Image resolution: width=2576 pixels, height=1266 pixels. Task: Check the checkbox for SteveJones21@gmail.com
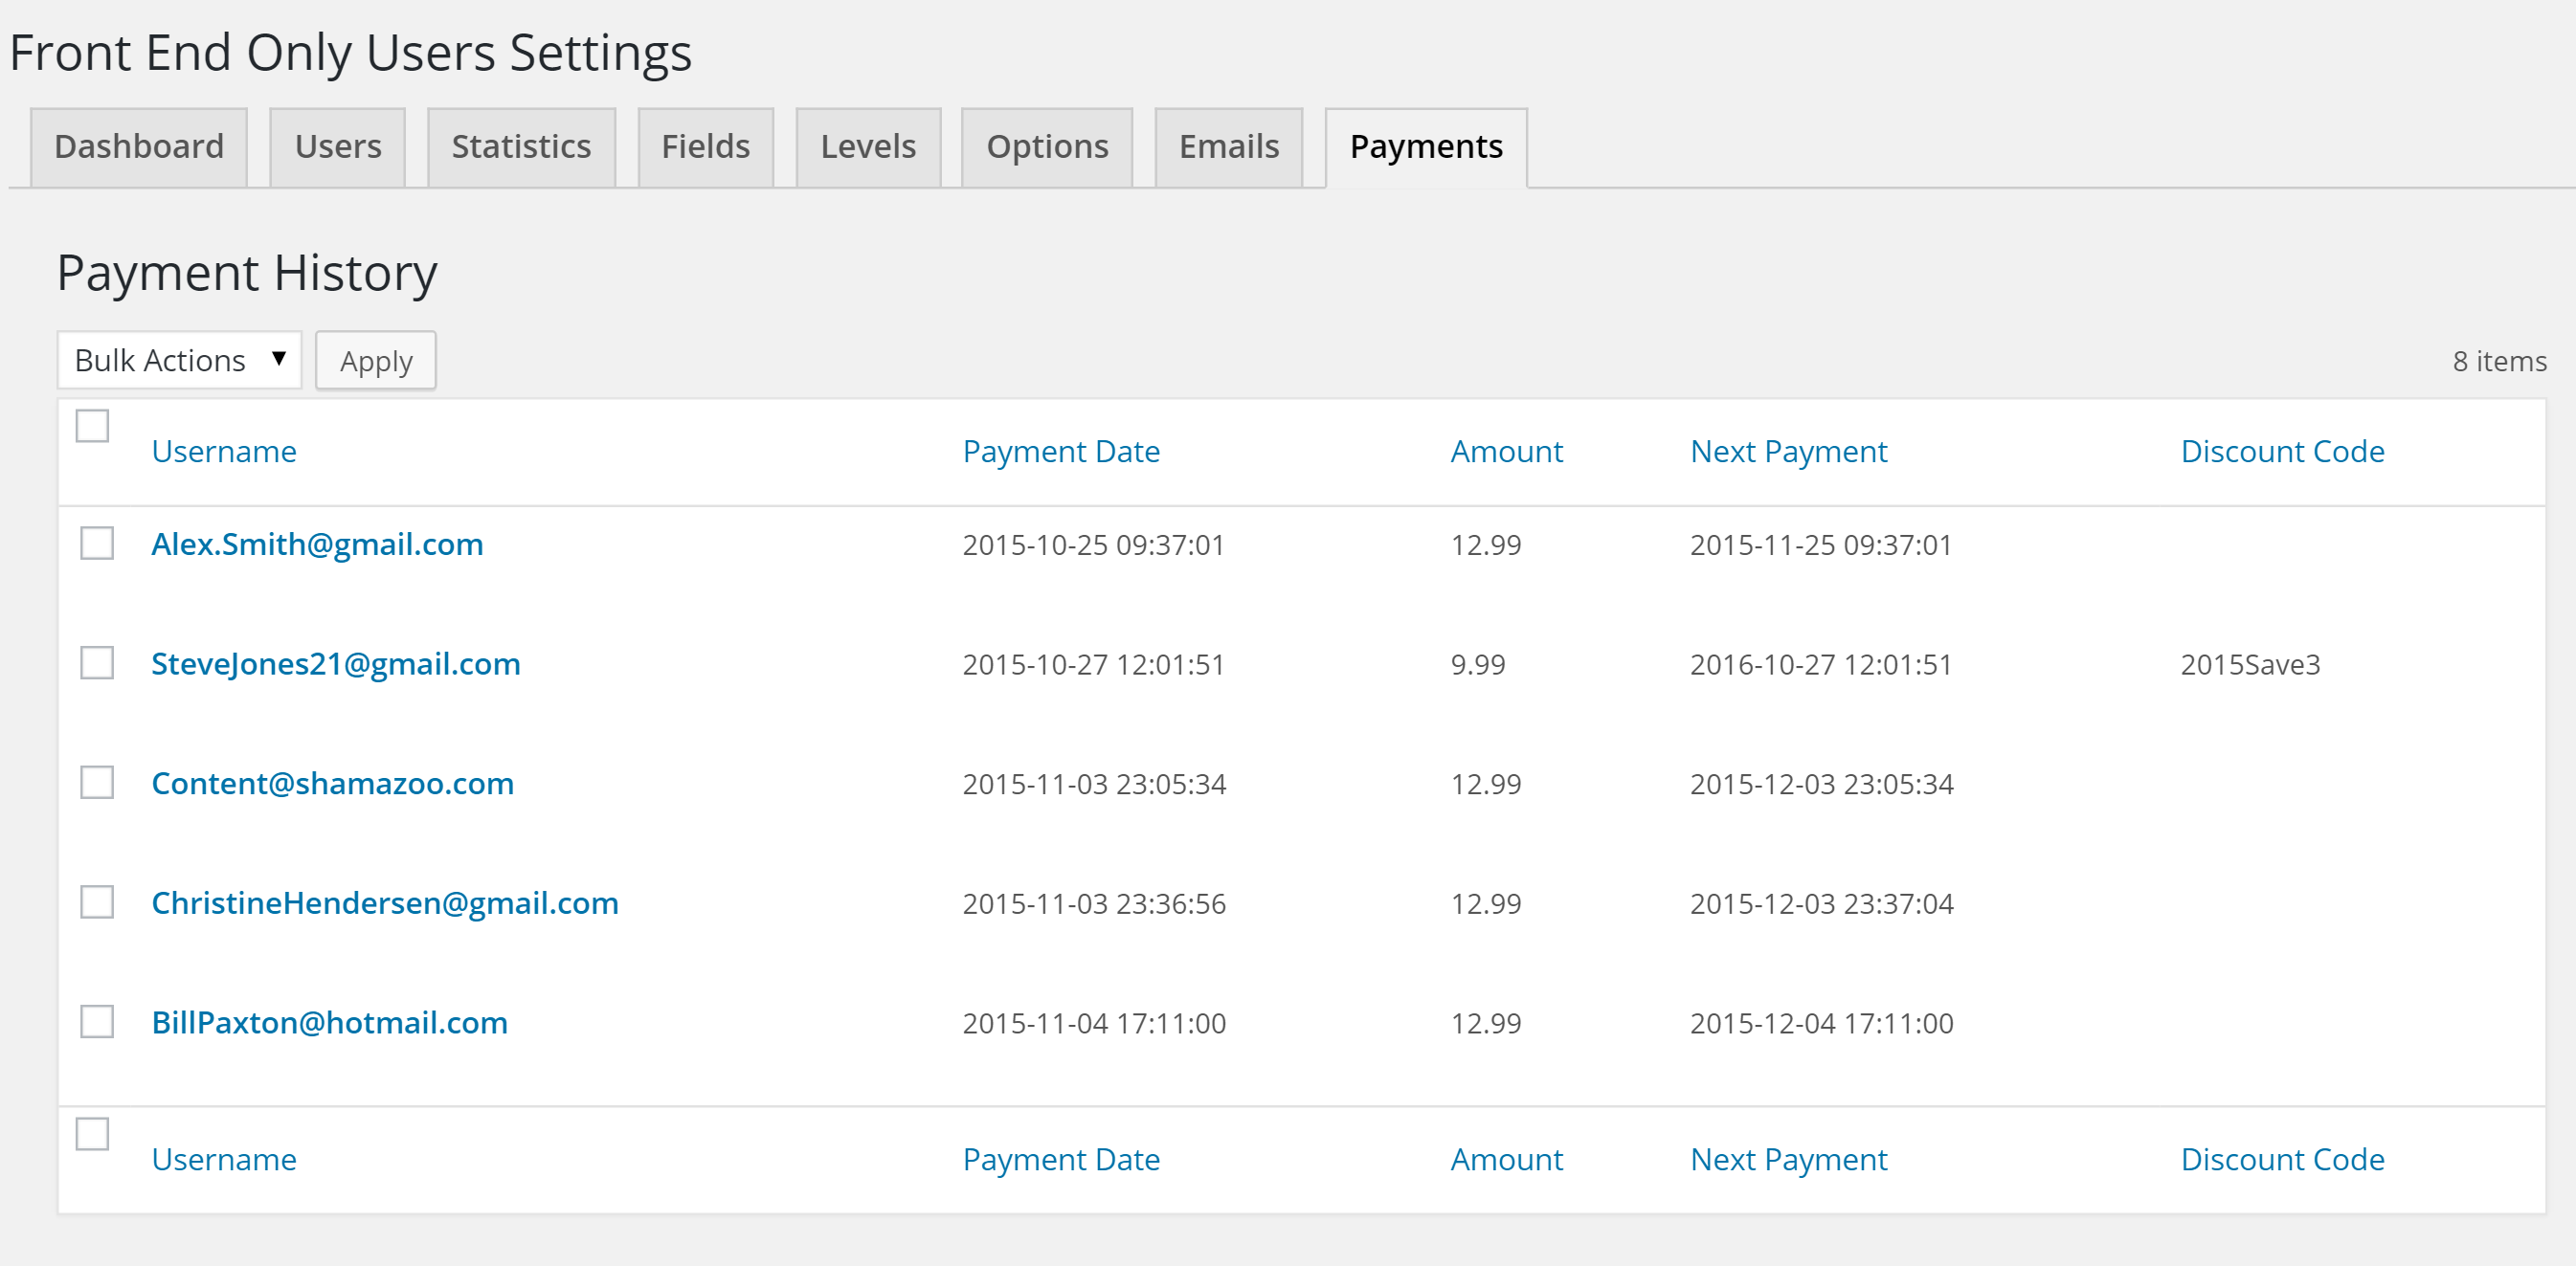tap(96, 663)
